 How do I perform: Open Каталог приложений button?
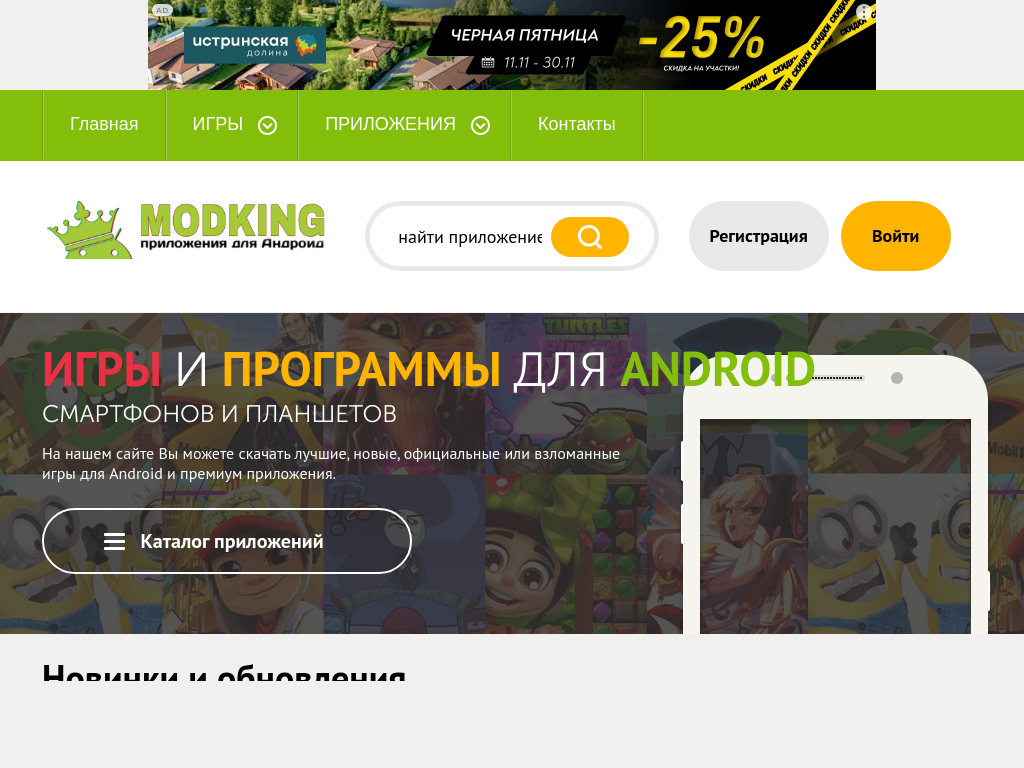click(x=227, y=541)
